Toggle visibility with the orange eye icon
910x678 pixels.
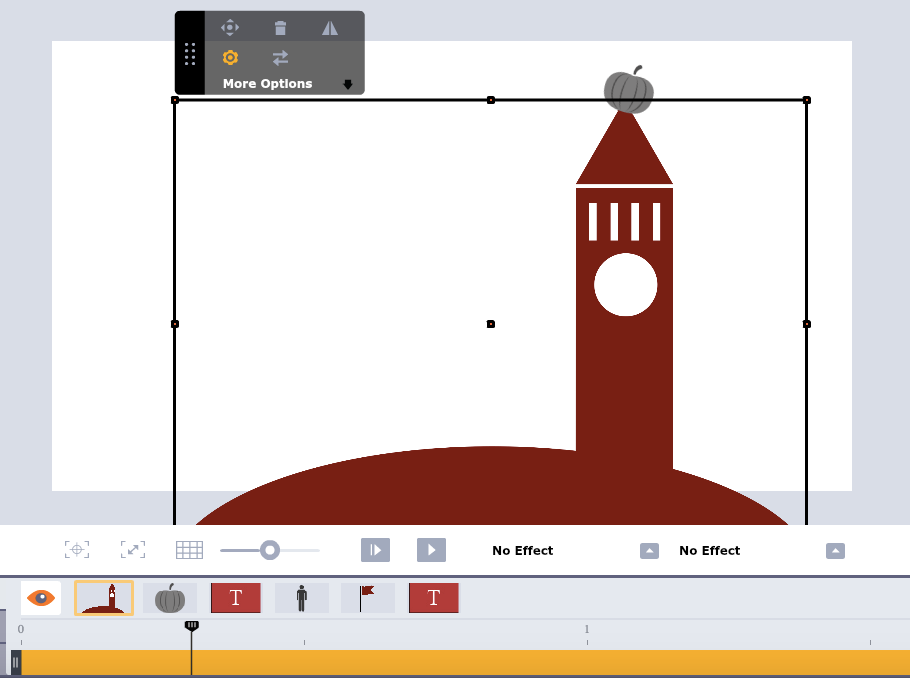pyautogui.click(x=41, y=598)
